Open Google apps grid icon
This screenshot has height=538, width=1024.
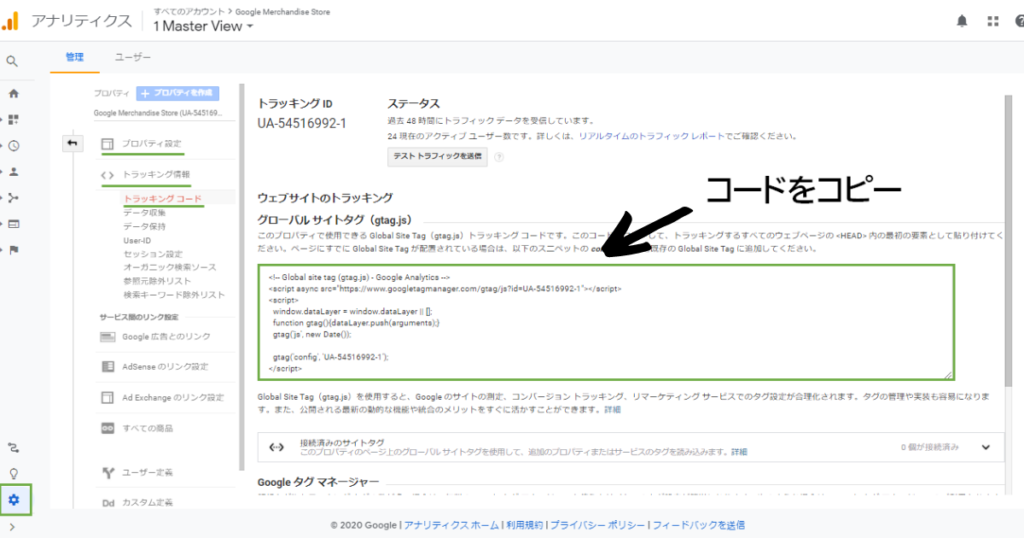click(x=993, y=21)
